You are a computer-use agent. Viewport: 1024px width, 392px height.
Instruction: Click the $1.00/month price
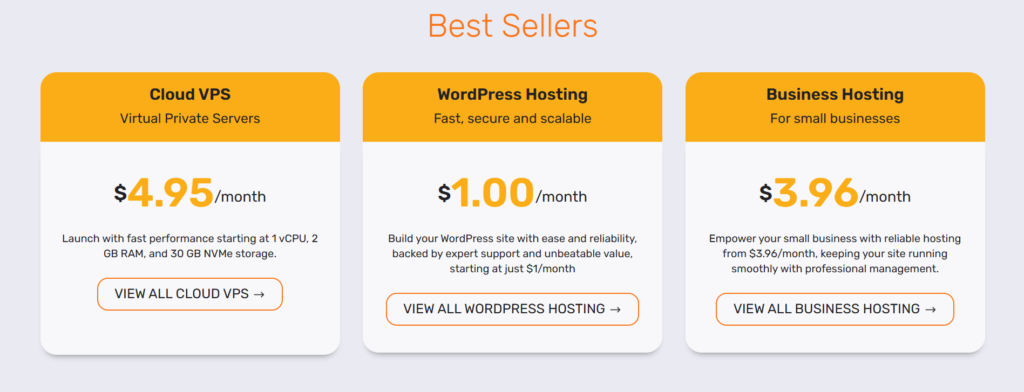513,193
